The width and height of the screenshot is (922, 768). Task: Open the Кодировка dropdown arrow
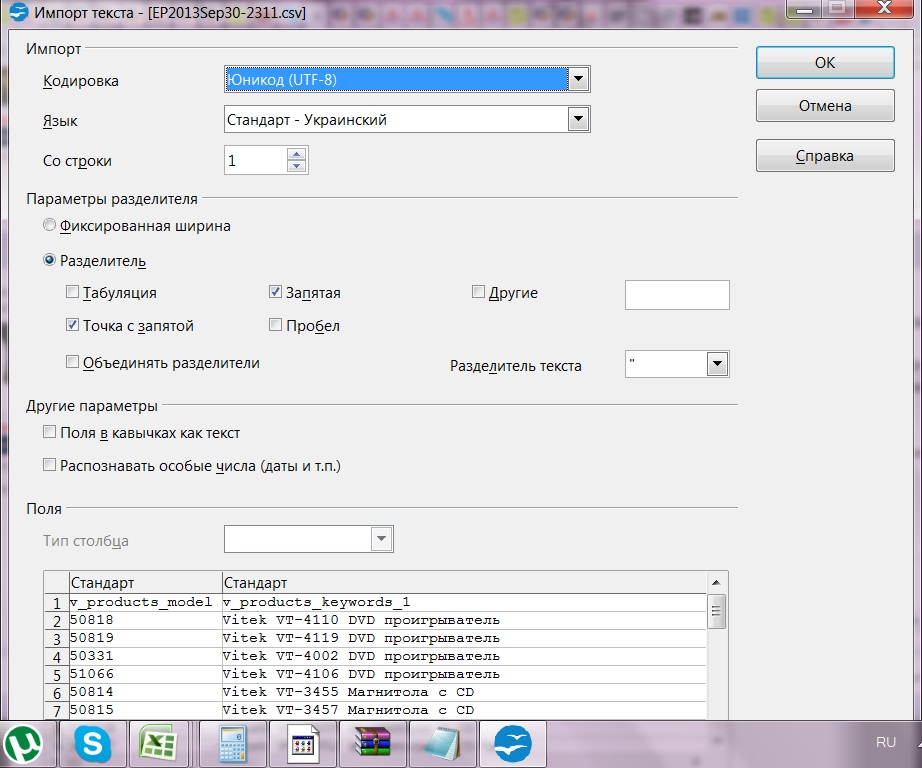579,79
